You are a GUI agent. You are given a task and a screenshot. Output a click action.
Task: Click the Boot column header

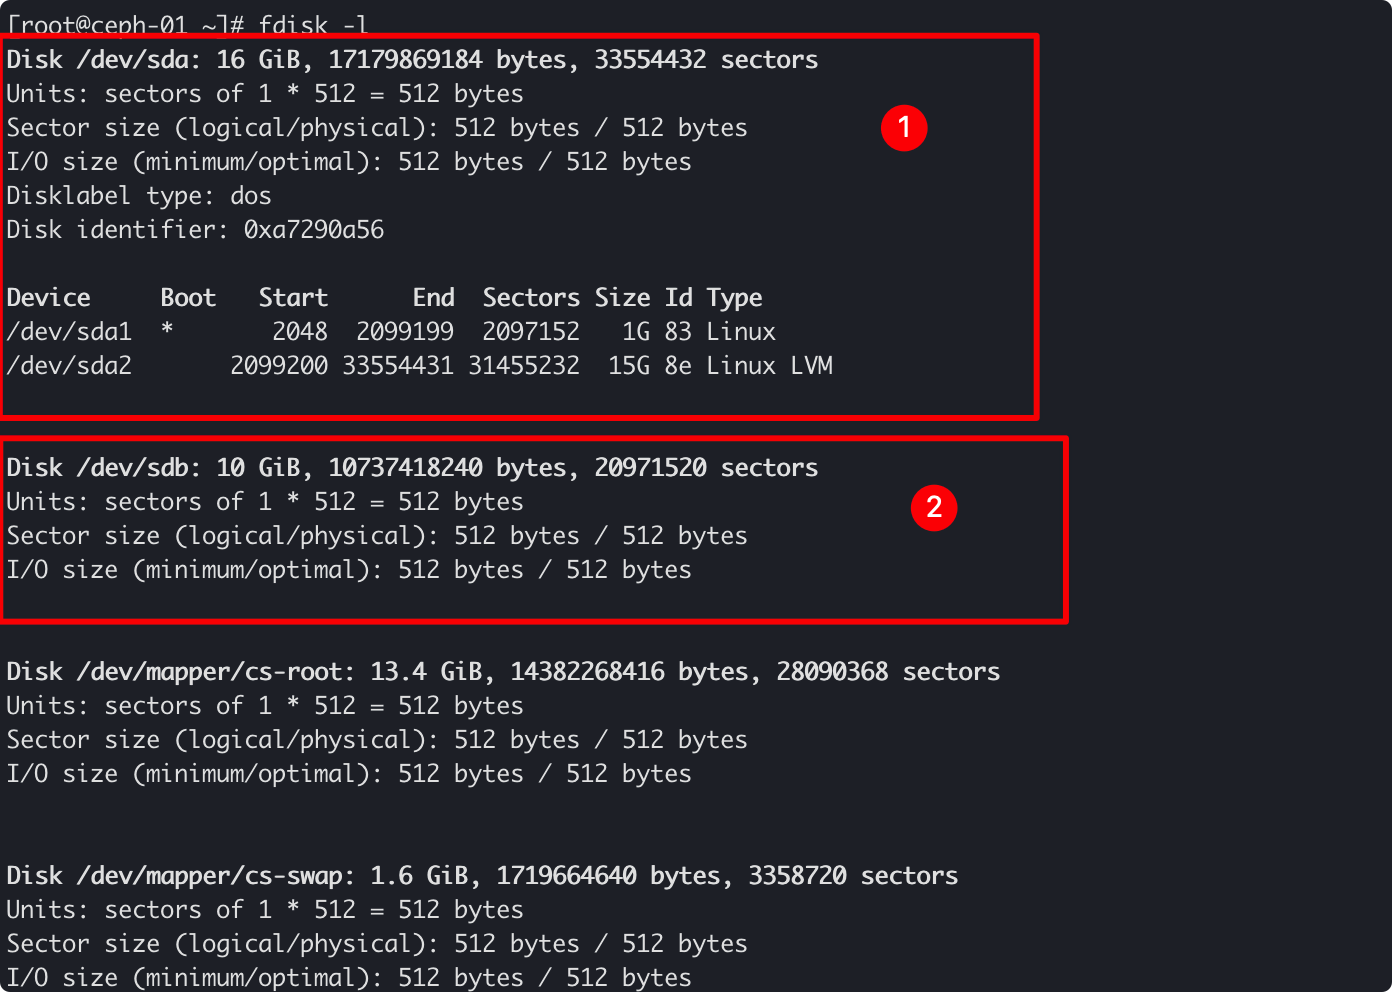(x=188, y=298)
